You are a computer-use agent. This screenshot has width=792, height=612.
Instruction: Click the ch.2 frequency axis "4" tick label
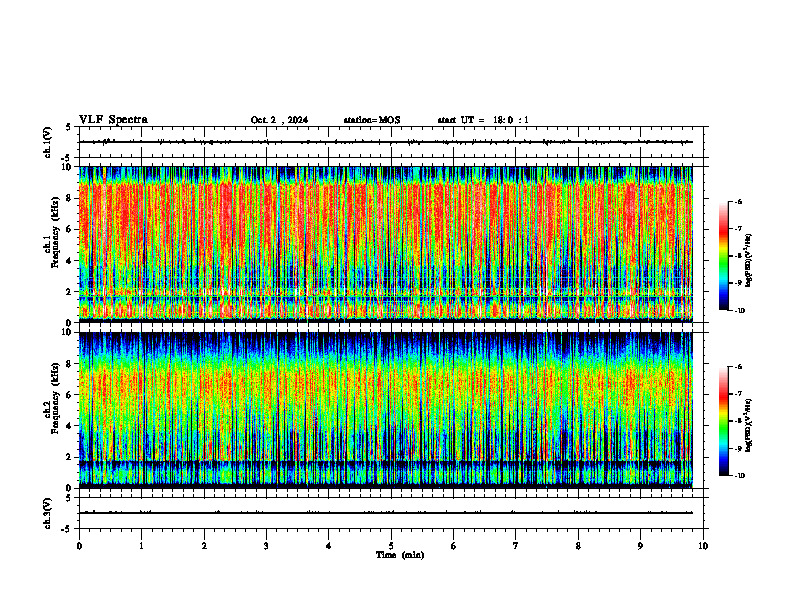[x=69, y=426]
